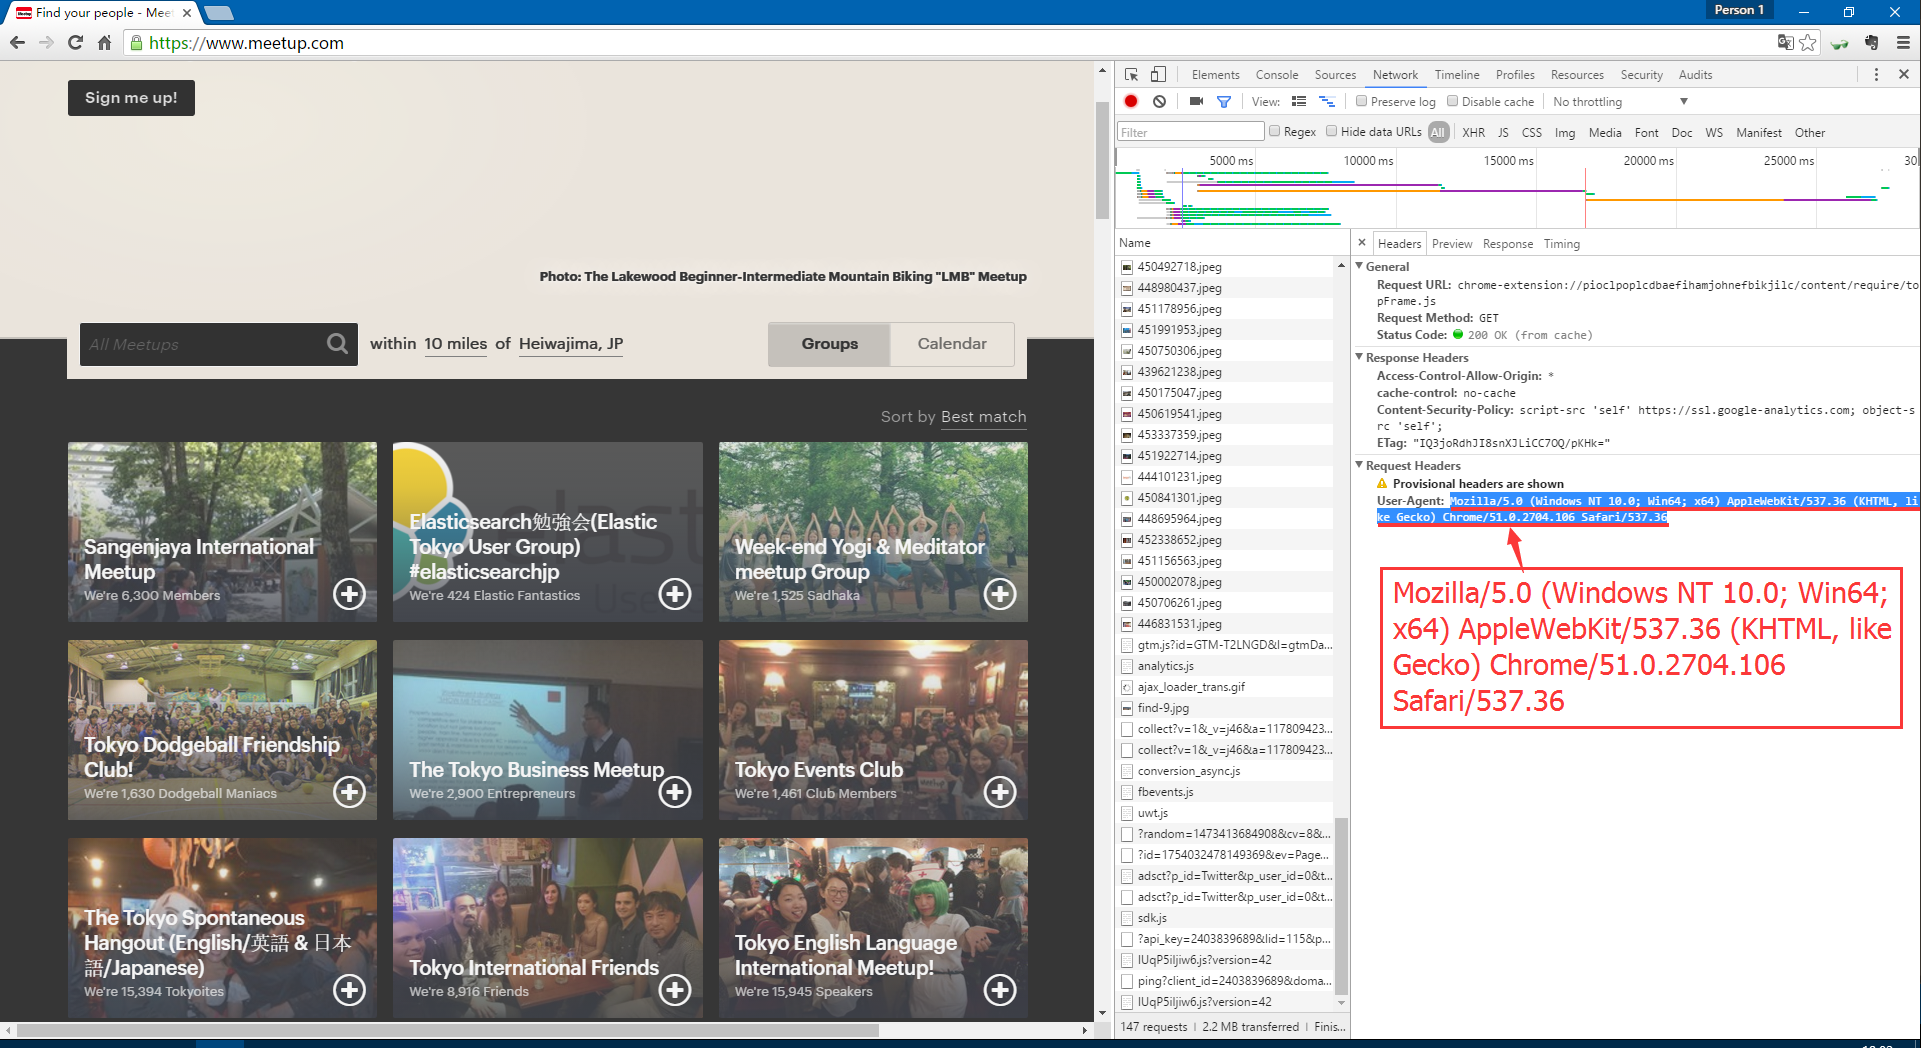Open the Response request tab
Screen dimensions: 1921x1048
1508,244
